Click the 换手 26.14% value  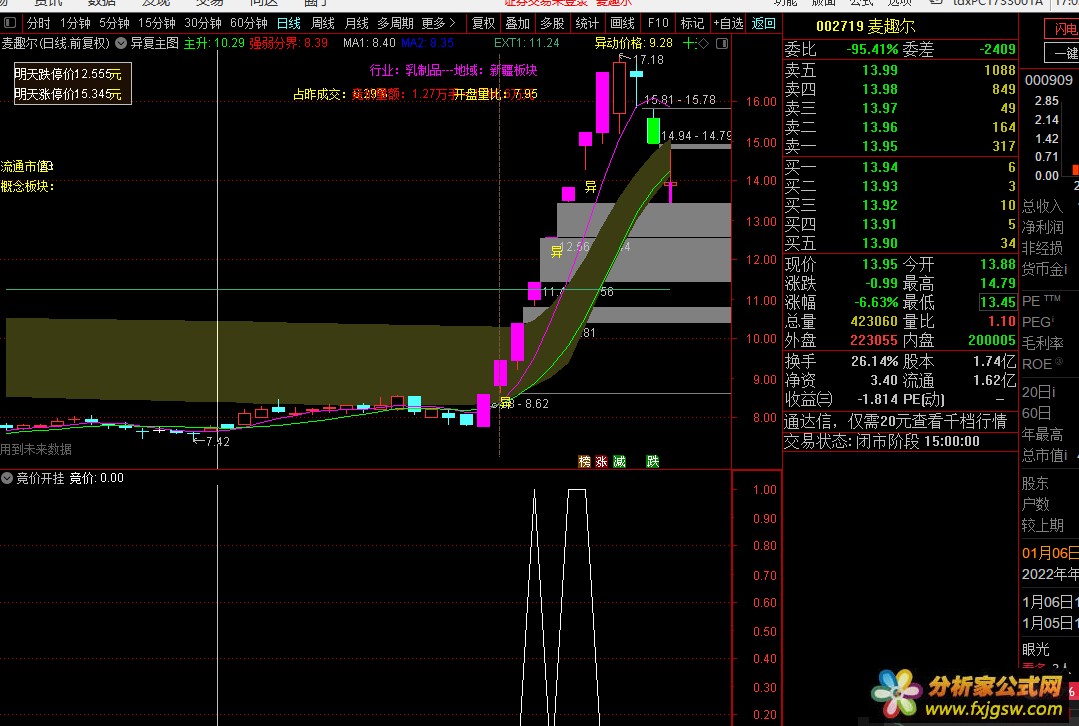(874, 361)
